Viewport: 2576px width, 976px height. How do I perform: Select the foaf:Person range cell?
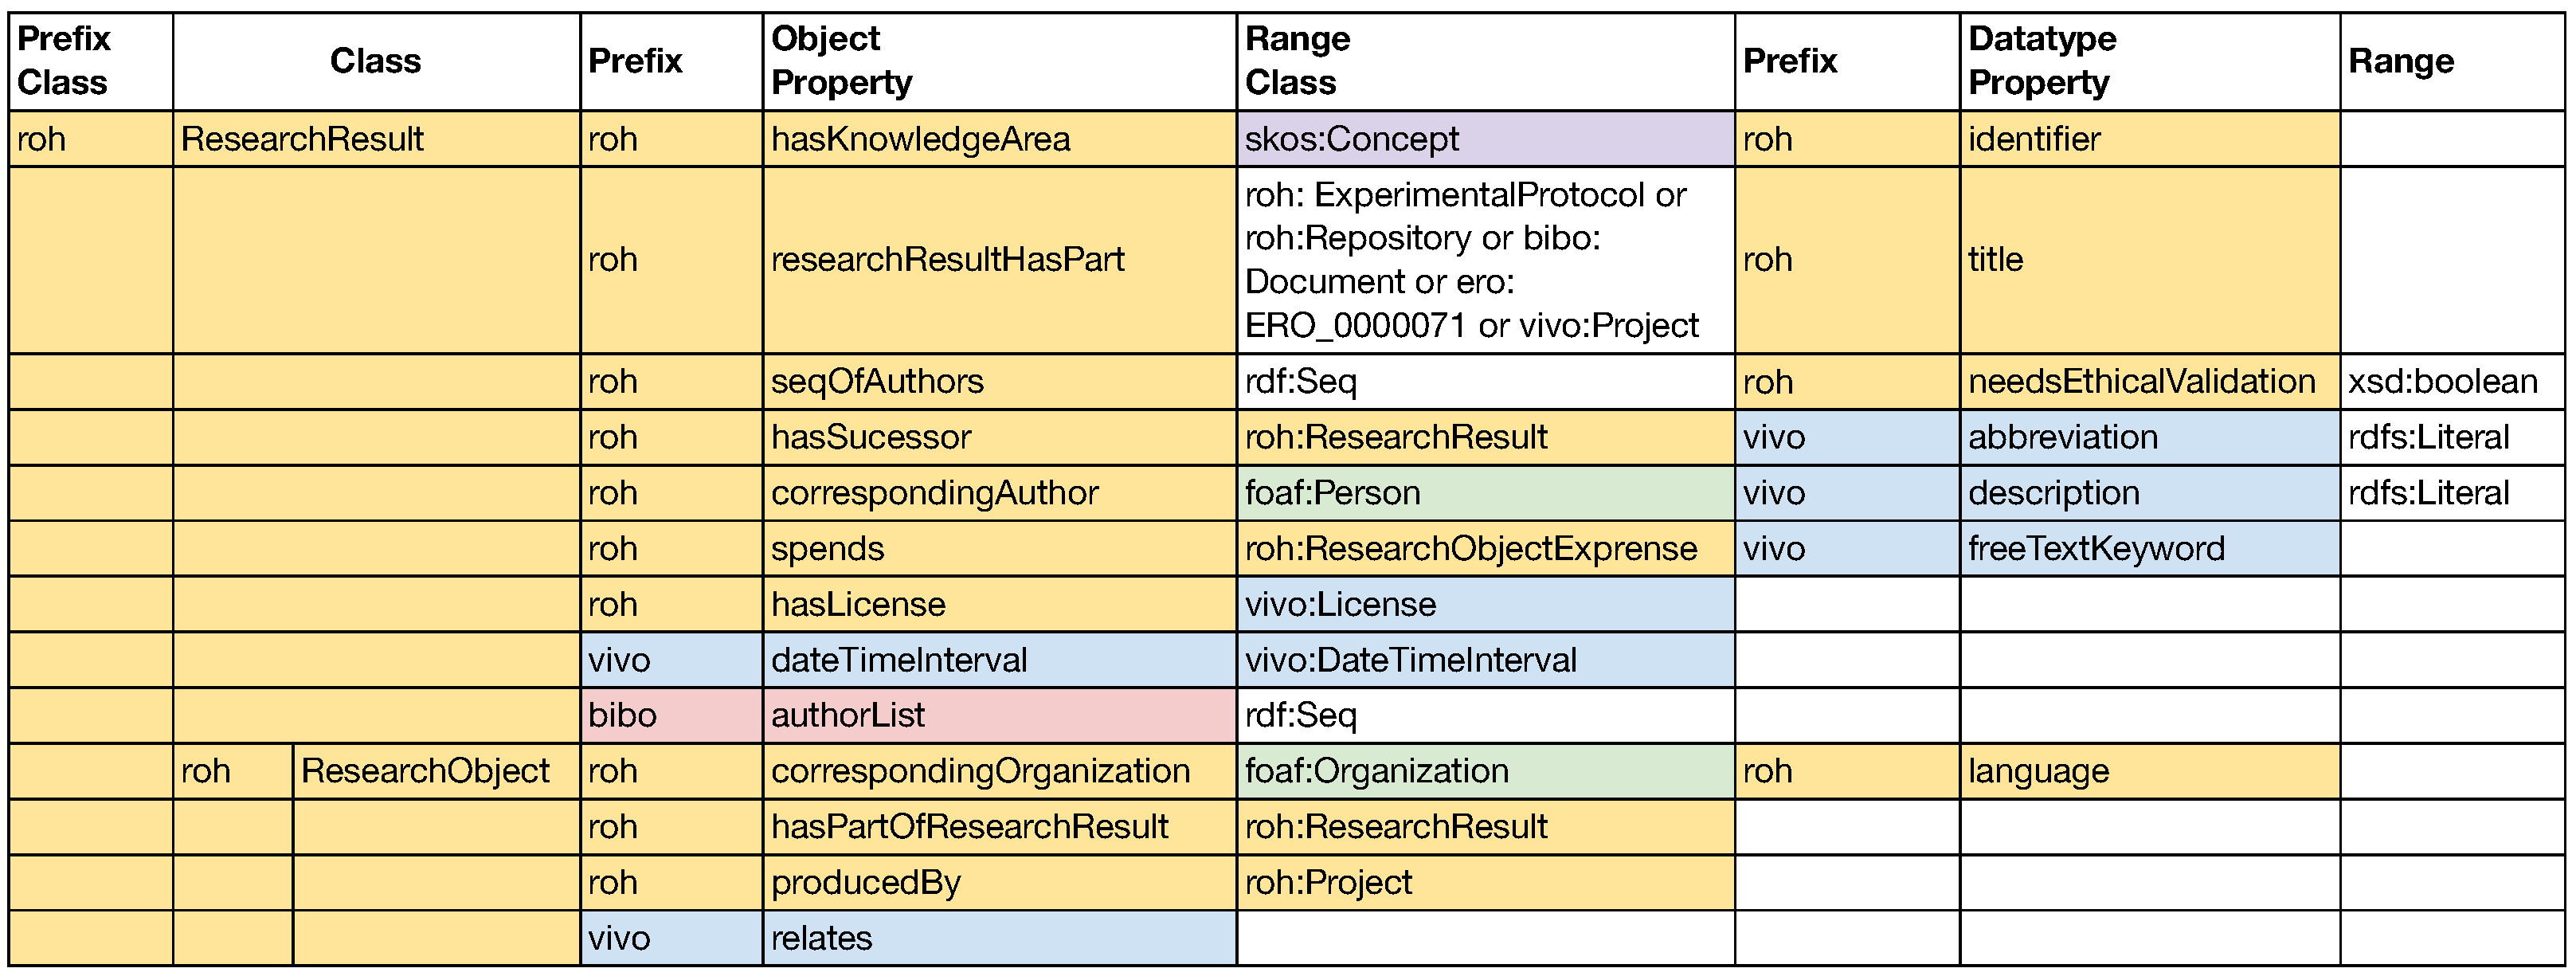1332,493
